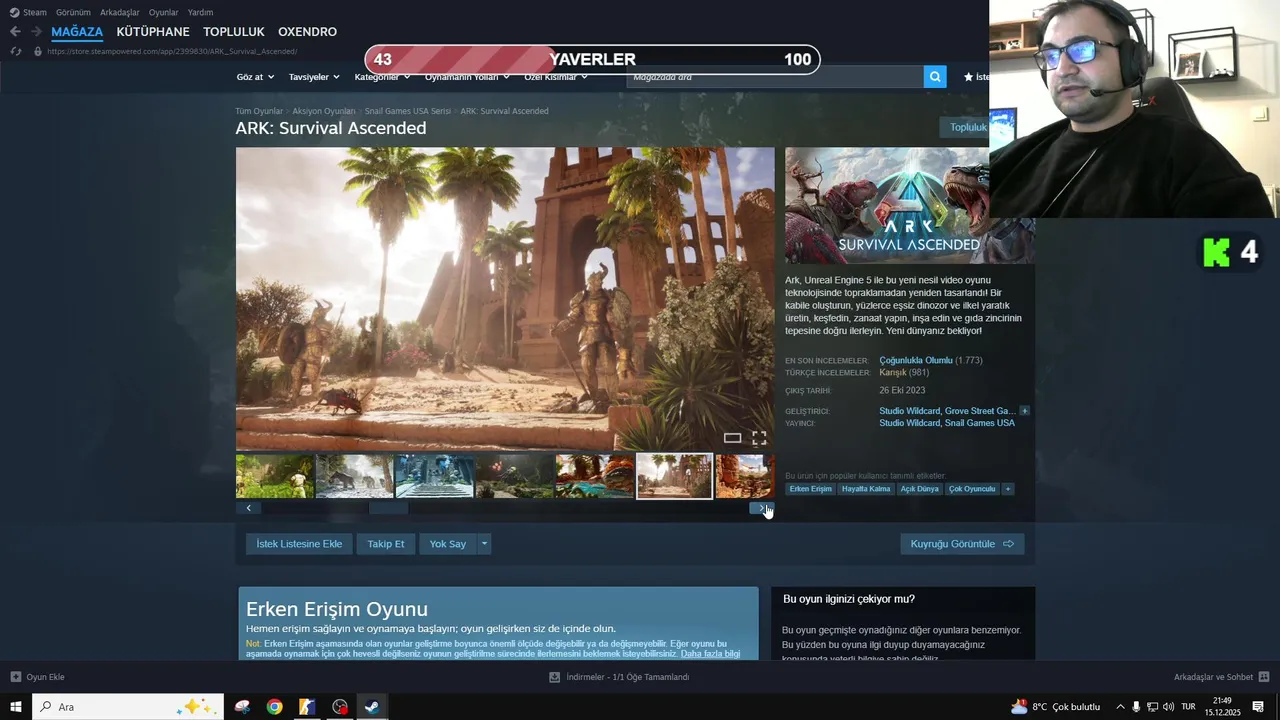Open the Topluluk hub button

tap(964, 127)
